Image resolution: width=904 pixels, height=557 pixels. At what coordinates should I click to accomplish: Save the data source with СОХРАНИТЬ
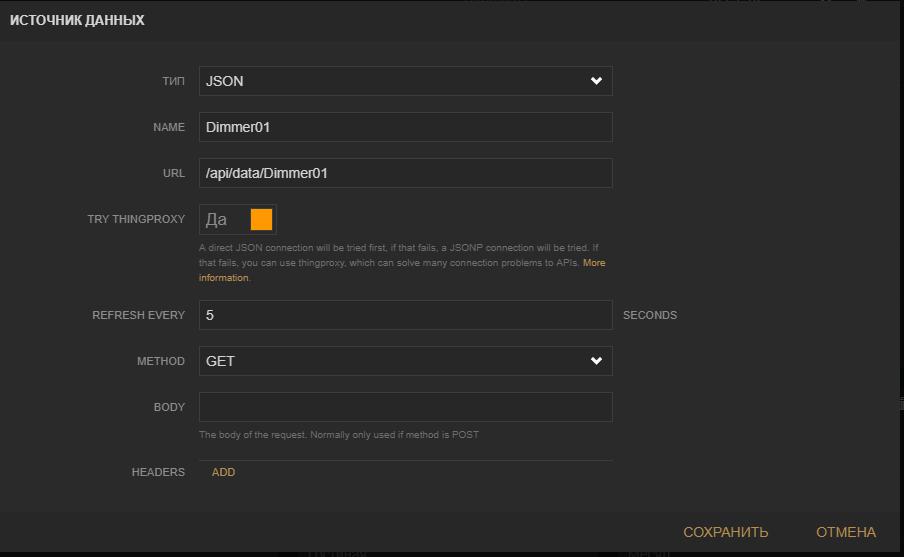click(x=725, y=532)
